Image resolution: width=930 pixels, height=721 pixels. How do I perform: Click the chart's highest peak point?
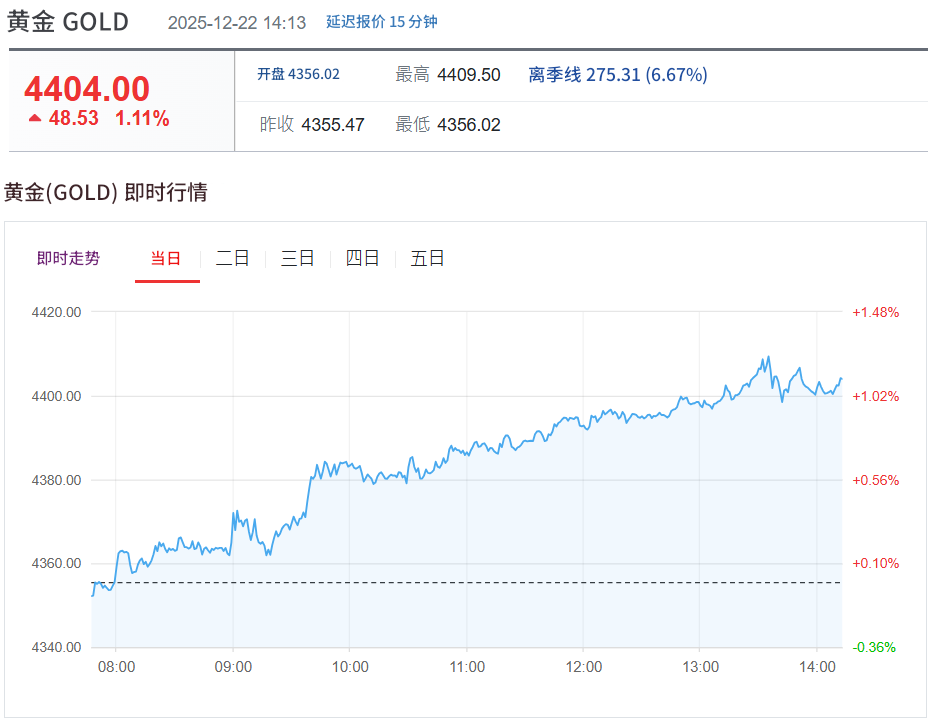coord(768,357)
